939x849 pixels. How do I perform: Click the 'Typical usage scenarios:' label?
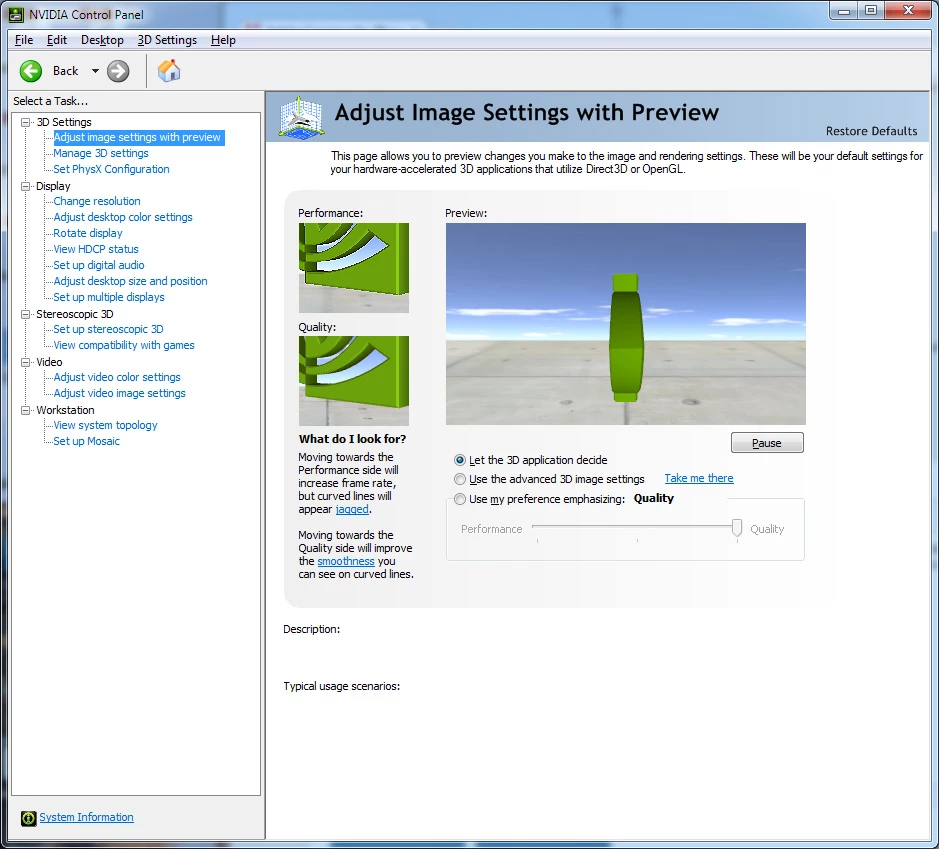341,686
